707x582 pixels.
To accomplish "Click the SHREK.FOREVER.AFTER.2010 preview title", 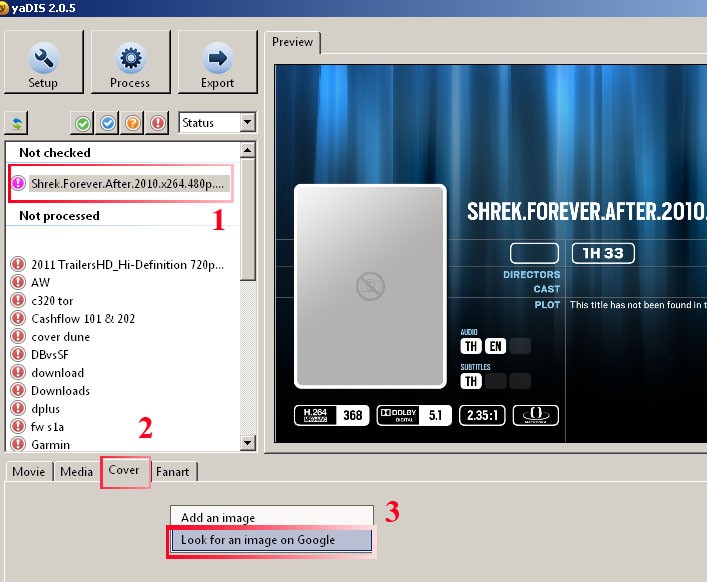I will [587, 211].
